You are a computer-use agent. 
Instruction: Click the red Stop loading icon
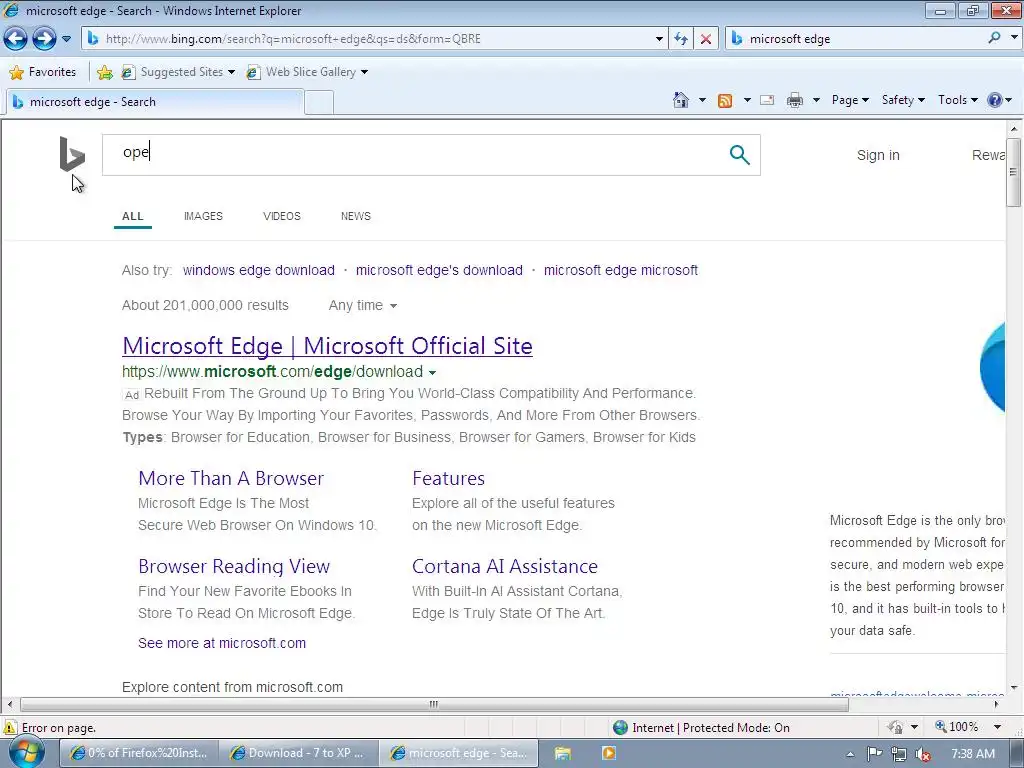point(706,39)
